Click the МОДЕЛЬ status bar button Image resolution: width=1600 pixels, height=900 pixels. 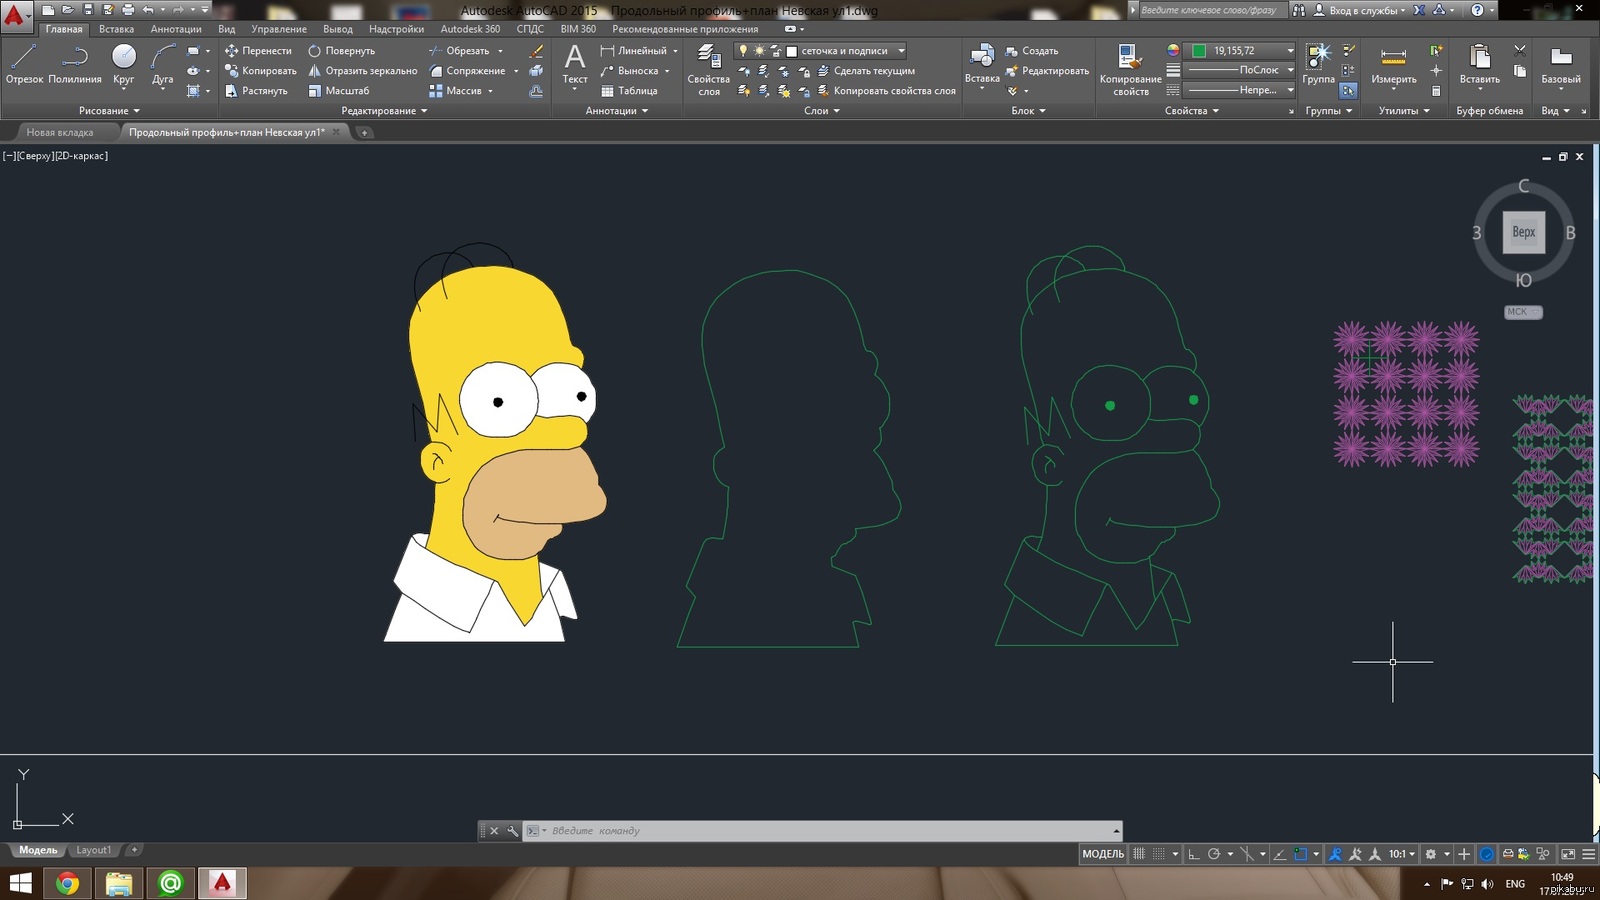pyautogui.click(x=1103, y=854)
